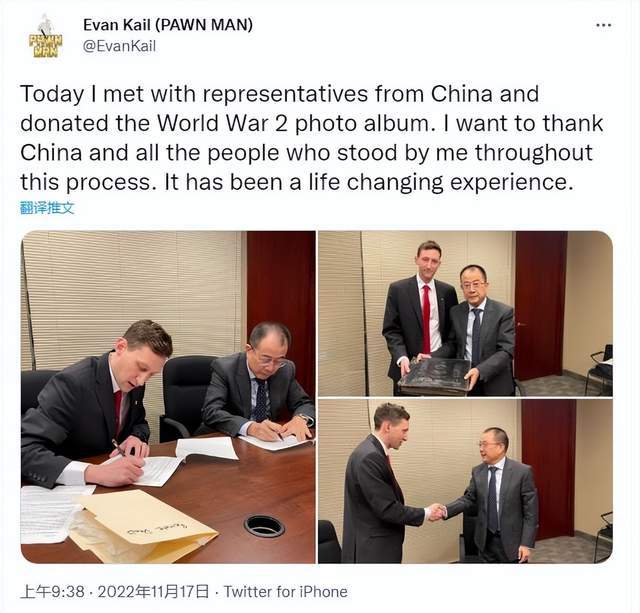The image size is (640, 613).
Task: Open the PAWN MAN profile avatar
Action: 45,36
